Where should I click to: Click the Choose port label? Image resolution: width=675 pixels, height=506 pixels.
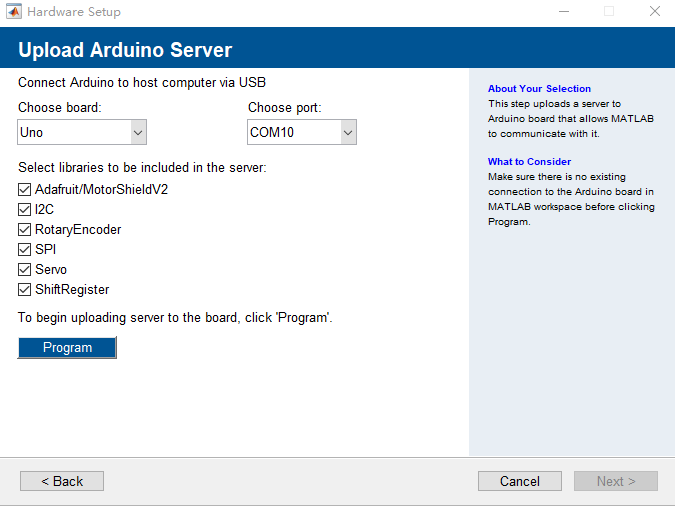285,107
